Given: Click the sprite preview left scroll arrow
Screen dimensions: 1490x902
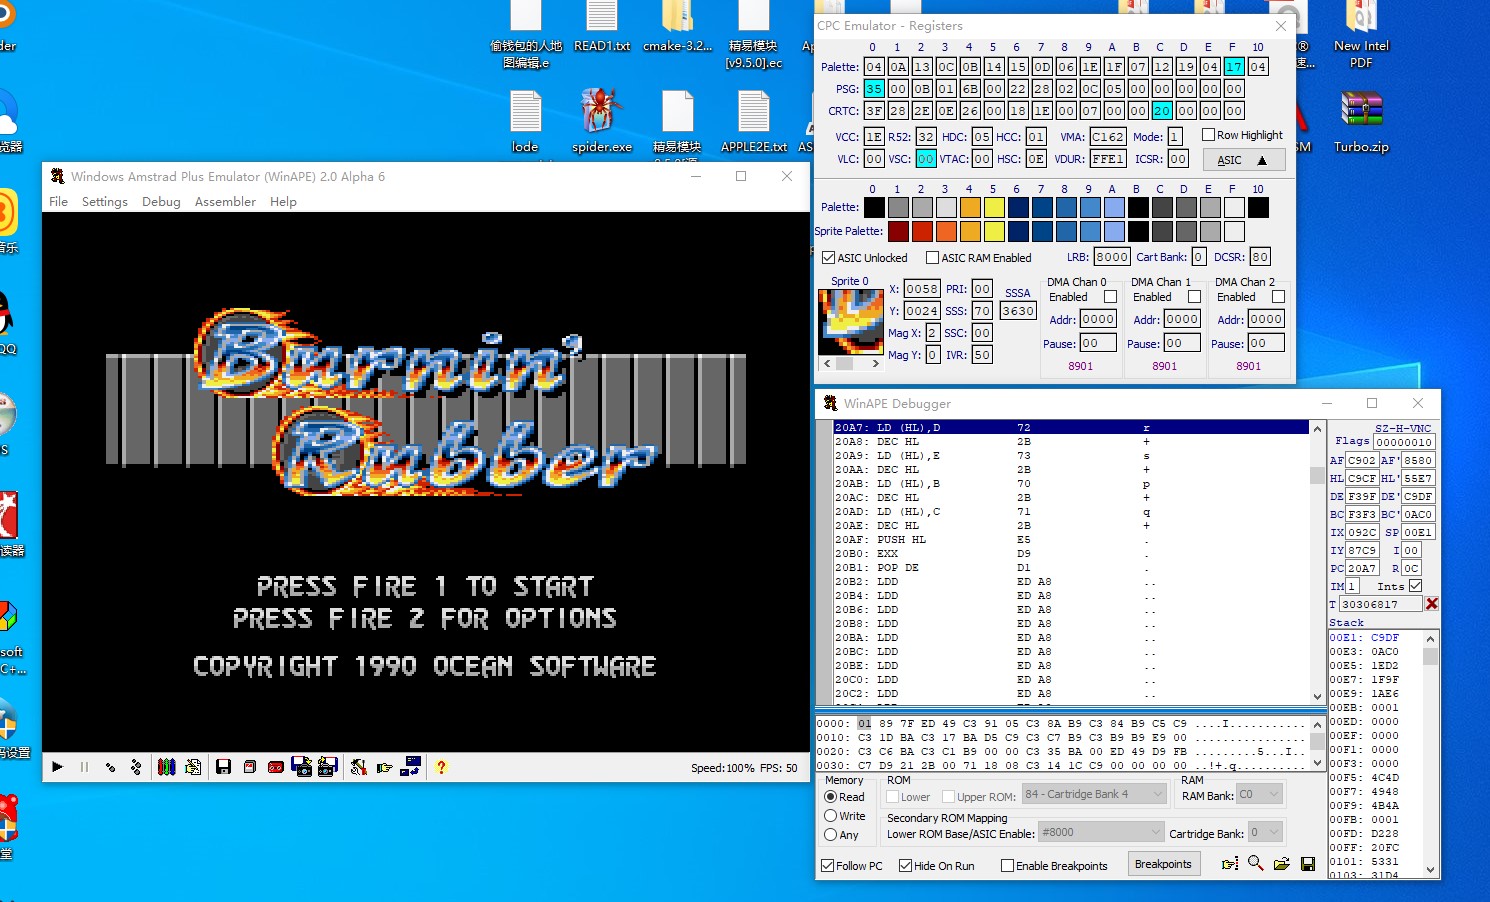Looking at the screenshot, I should tap(826, 364).
